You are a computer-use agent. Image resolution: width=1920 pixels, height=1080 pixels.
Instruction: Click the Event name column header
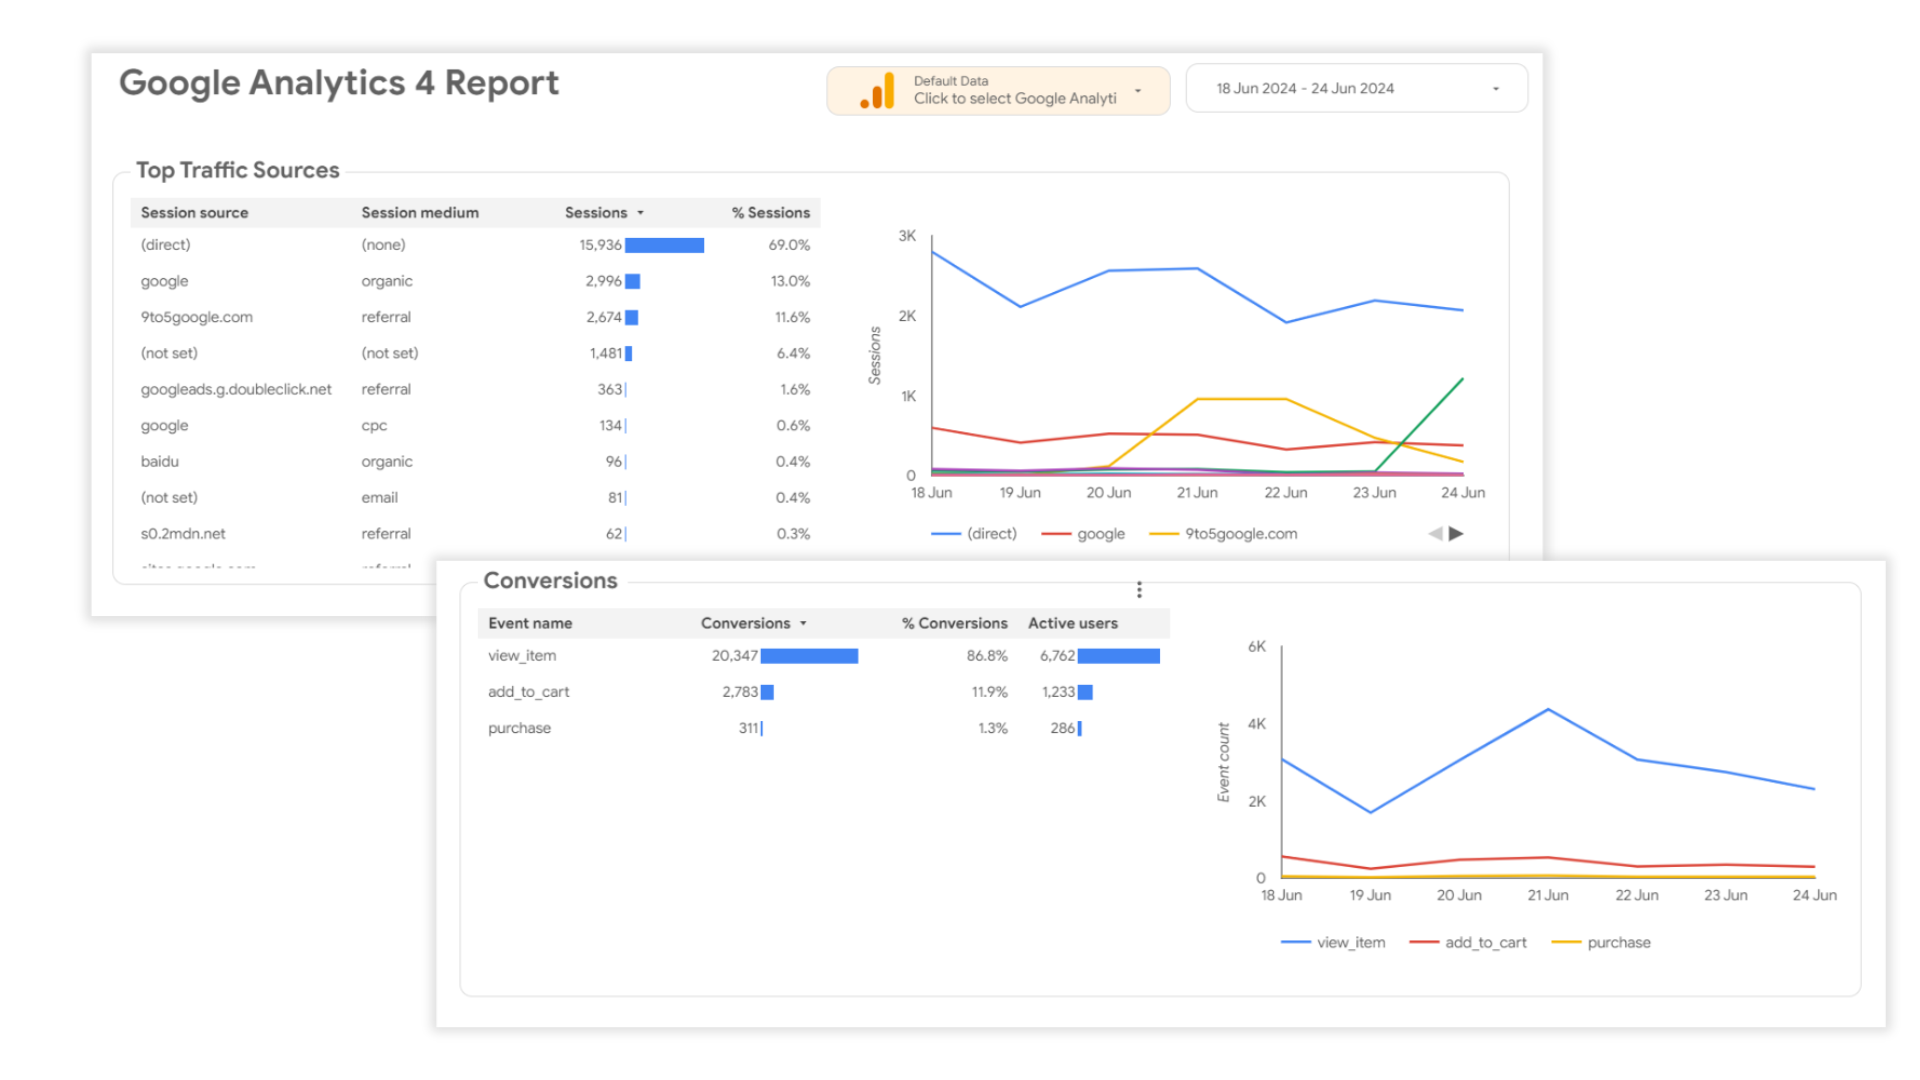pyautogui.click(x=530, y=623)
